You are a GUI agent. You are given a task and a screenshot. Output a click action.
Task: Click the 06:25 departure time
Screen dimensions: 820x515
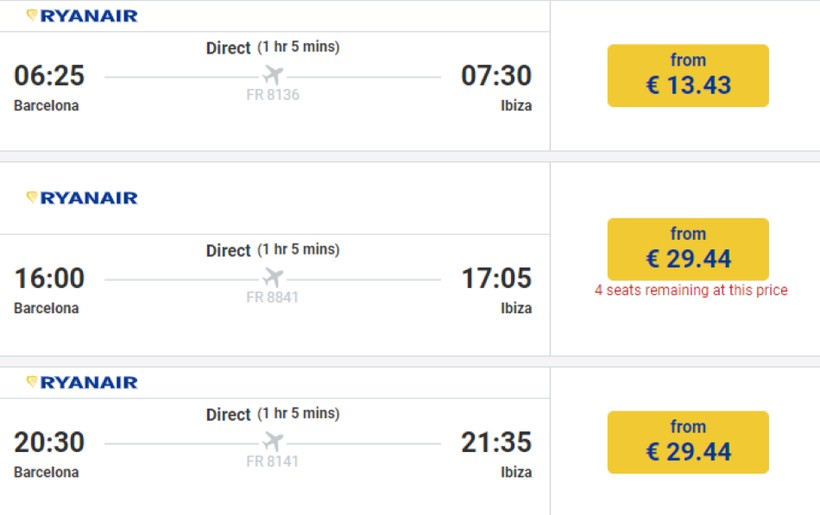coord(49,76)
